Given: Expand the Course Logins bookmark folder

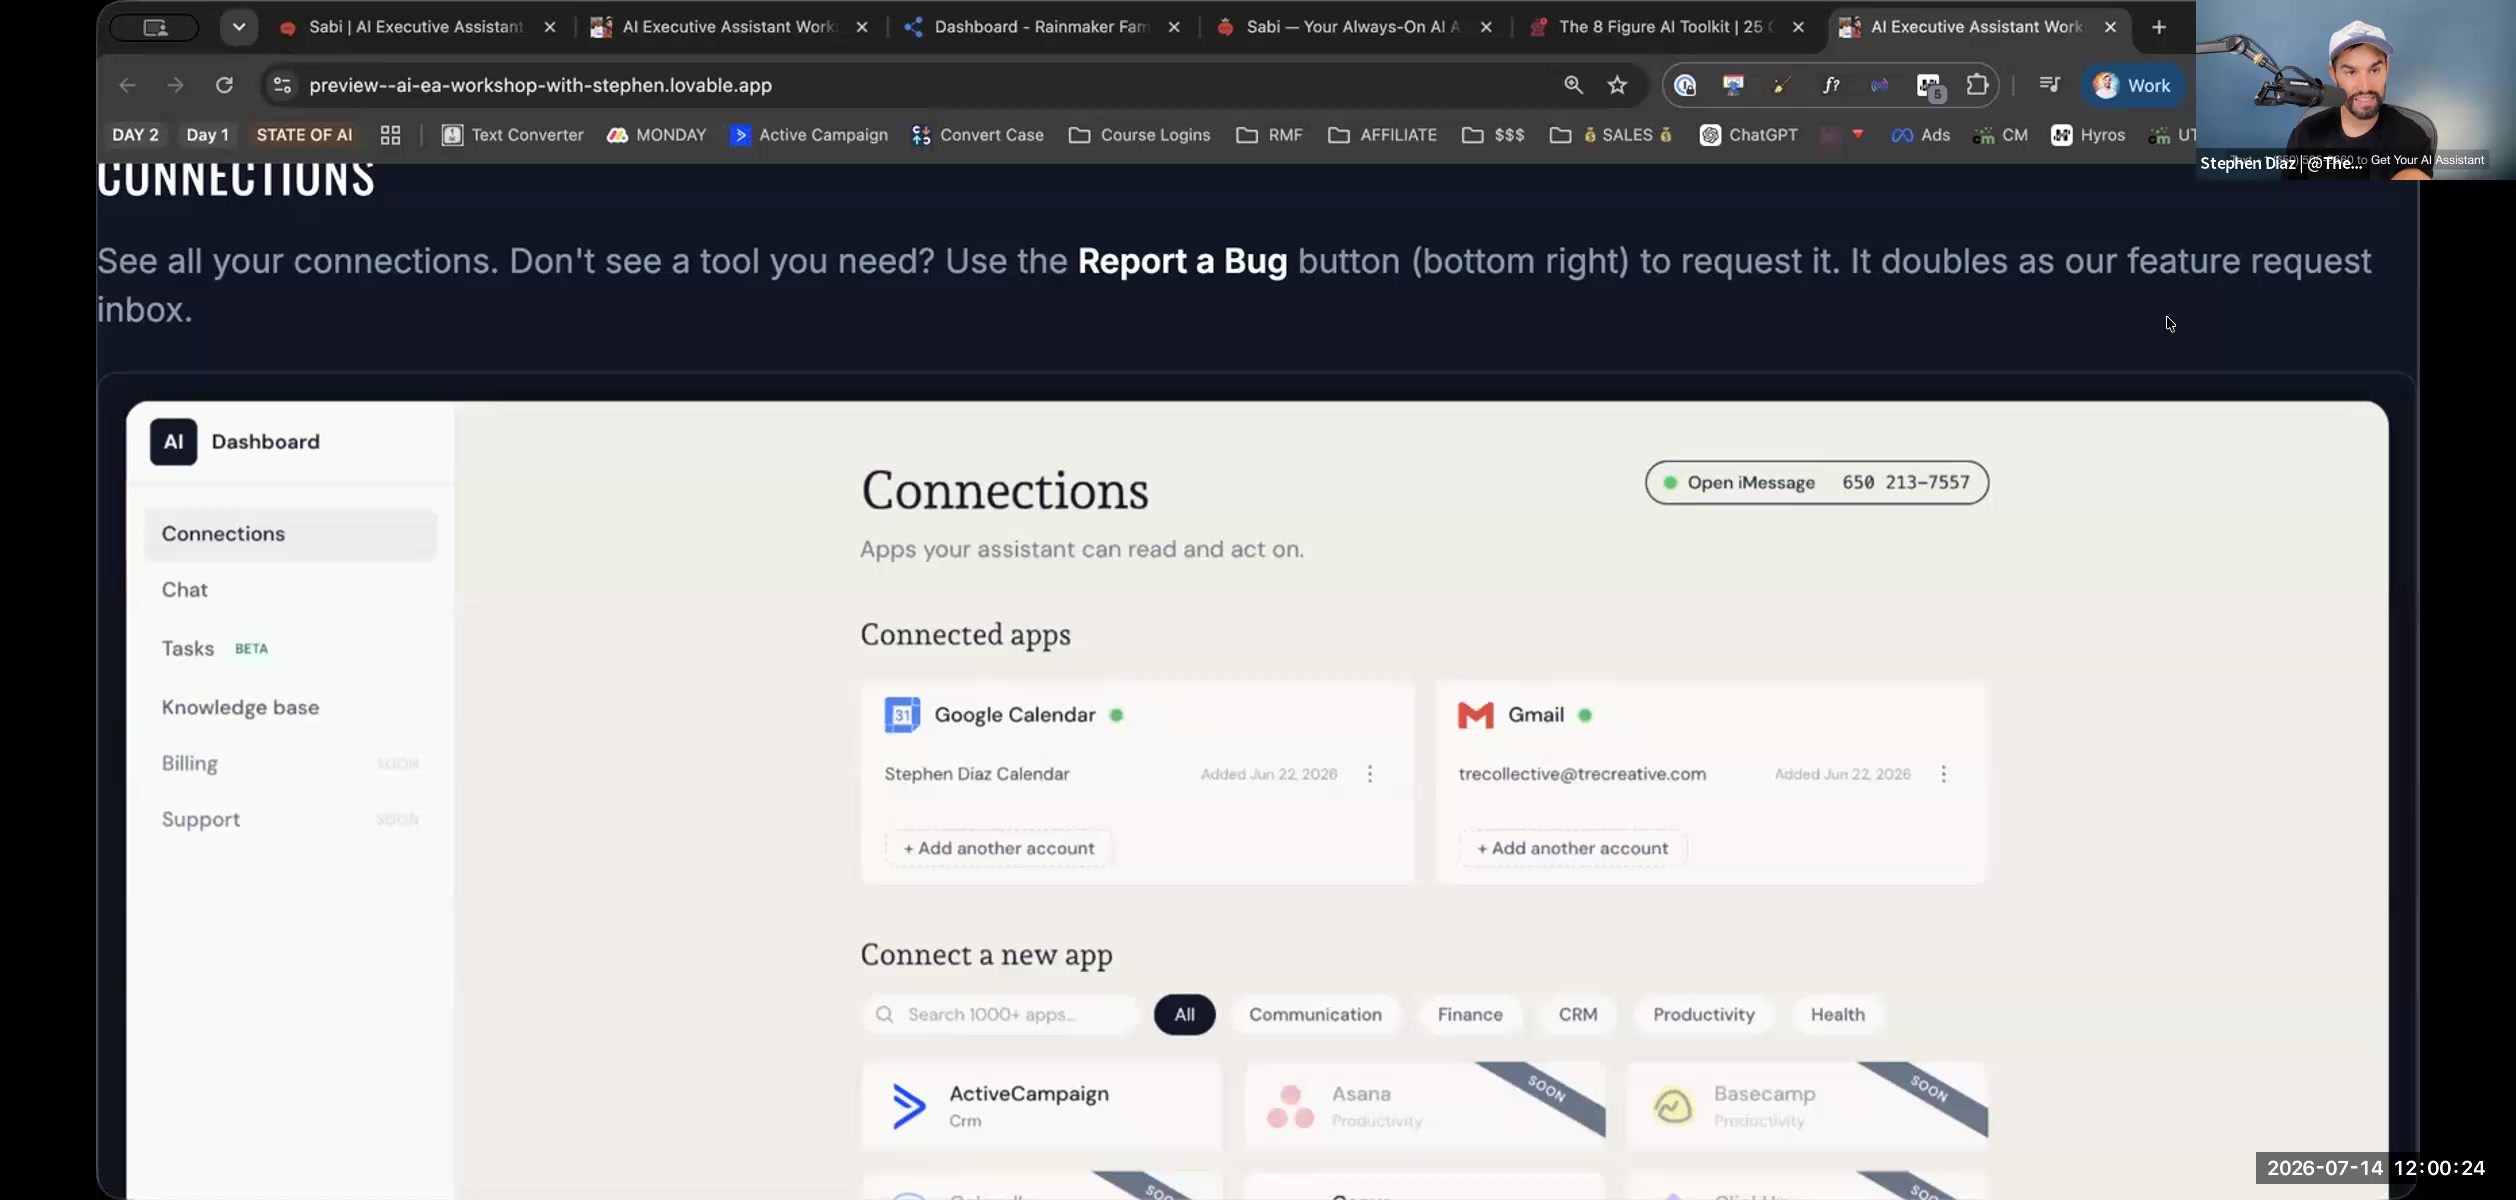Looking at the screenshot, I should tap(1139, 135).
